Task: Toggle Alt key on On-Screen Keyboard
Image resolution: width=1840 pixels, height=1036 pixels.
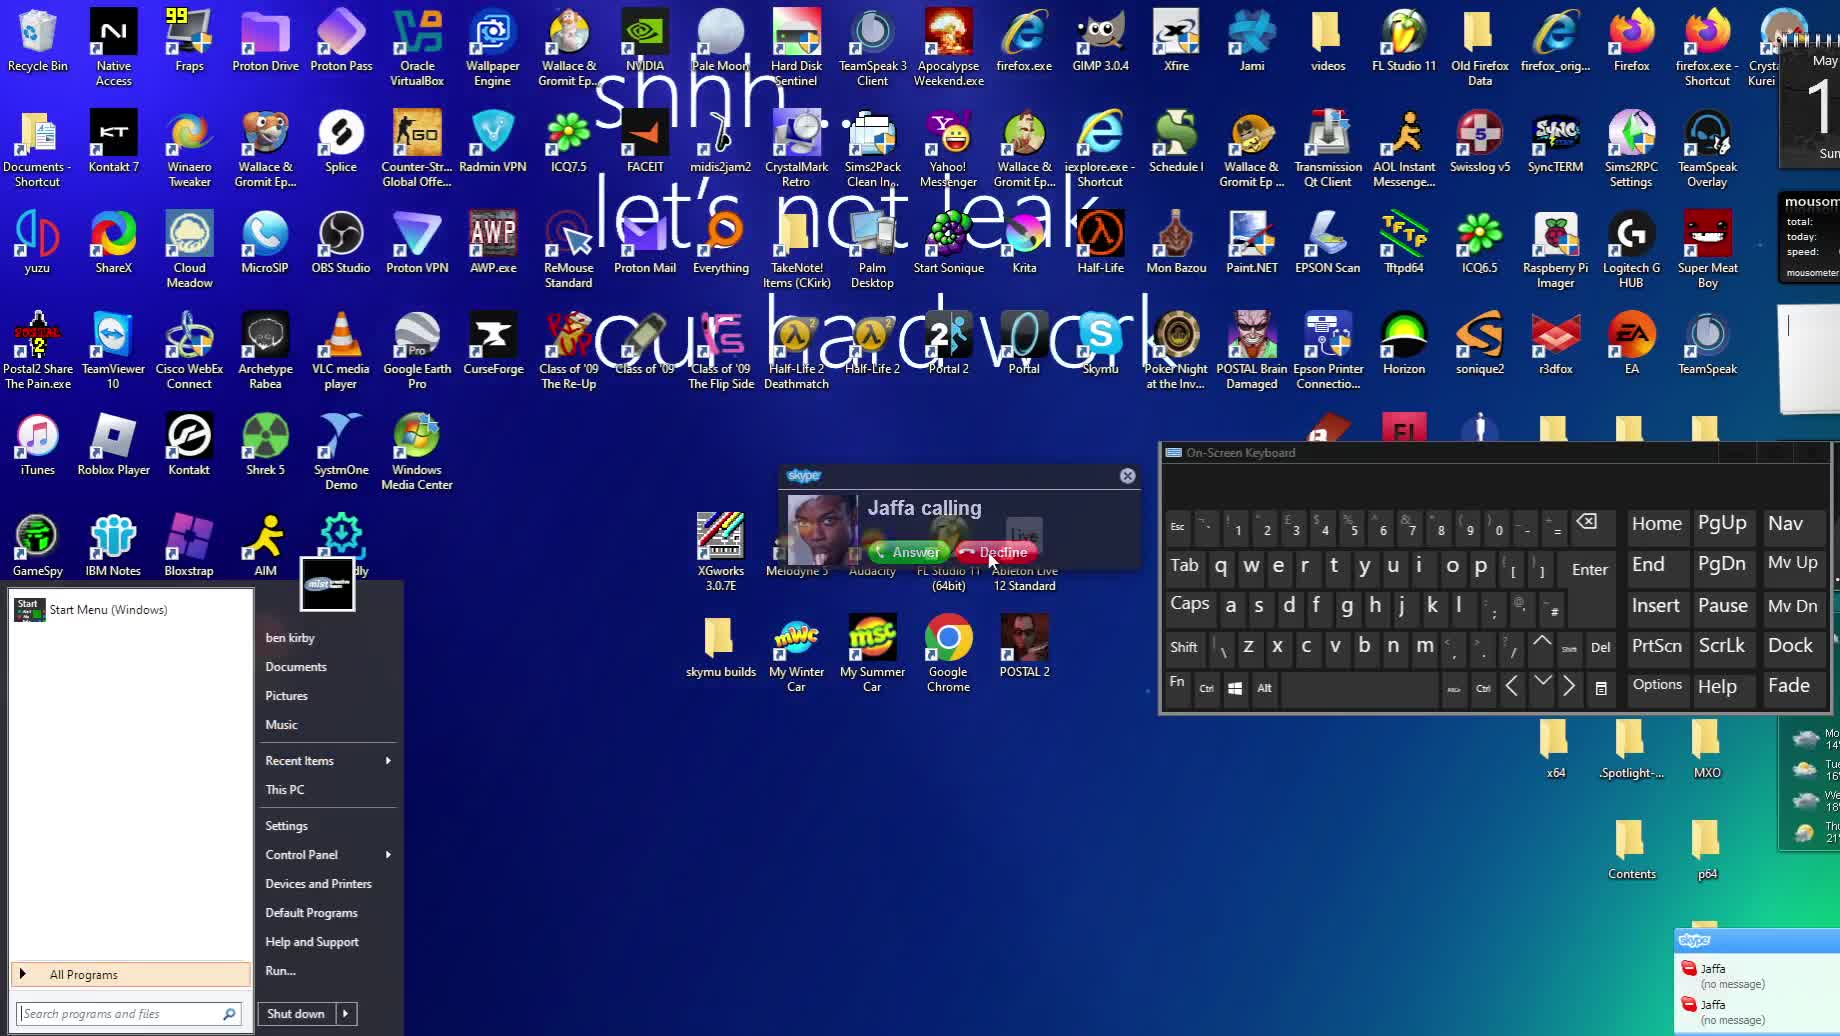Action: (1264, 688)
